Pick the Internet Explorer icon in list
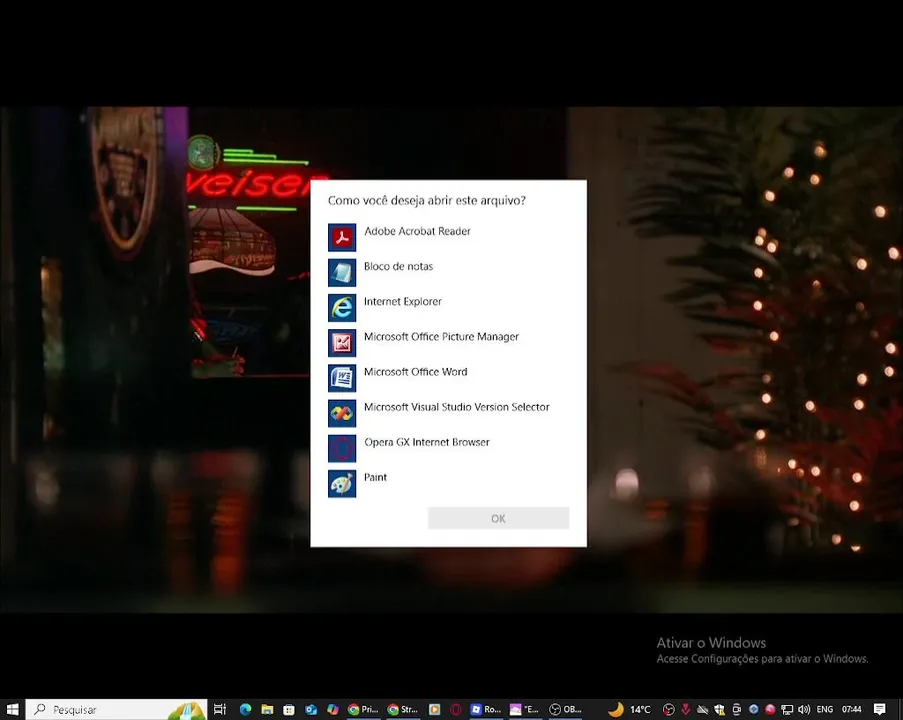The width and height of the screenshot is (903, 720). 342,308
